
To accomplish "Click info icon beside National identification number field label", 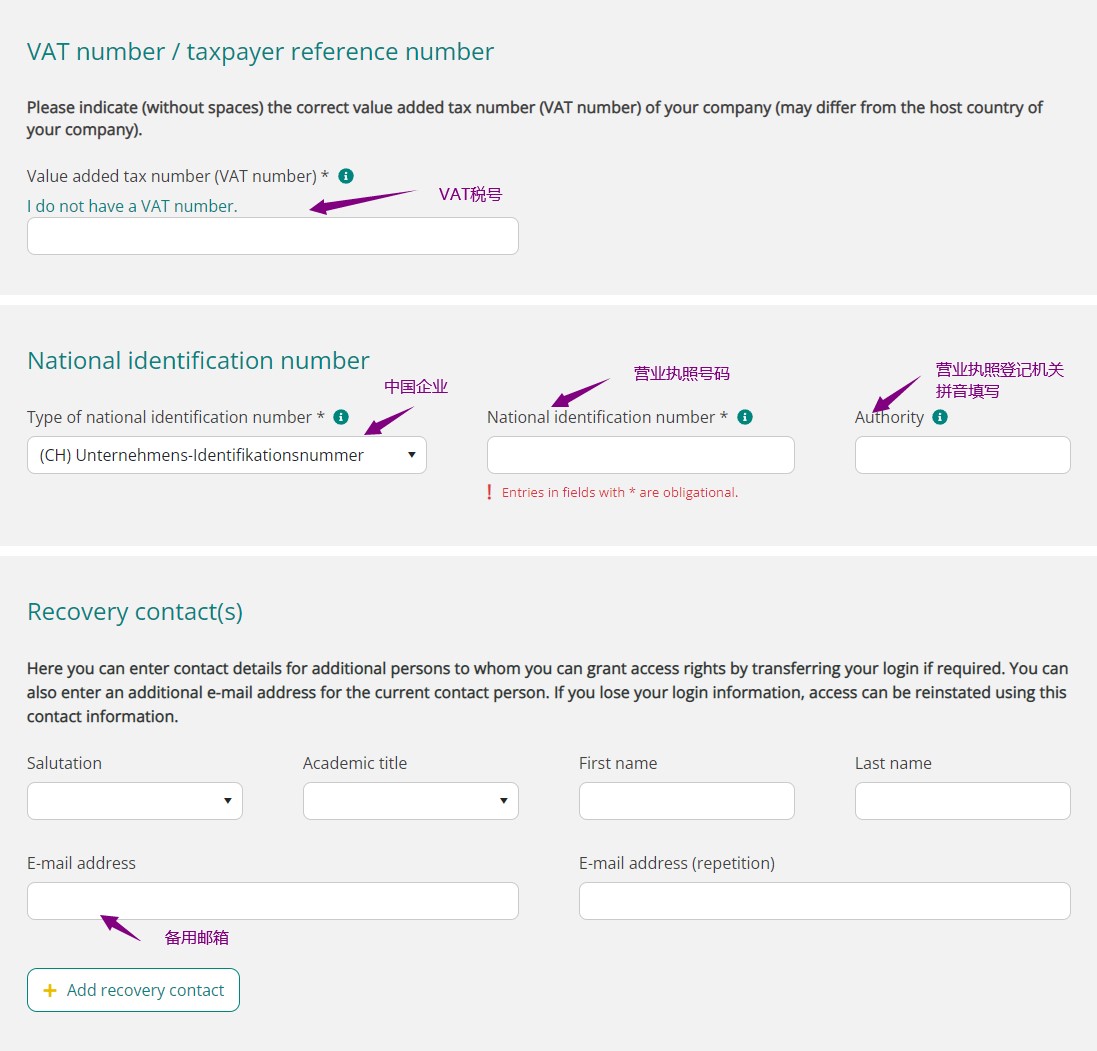I will coord(745,417).
